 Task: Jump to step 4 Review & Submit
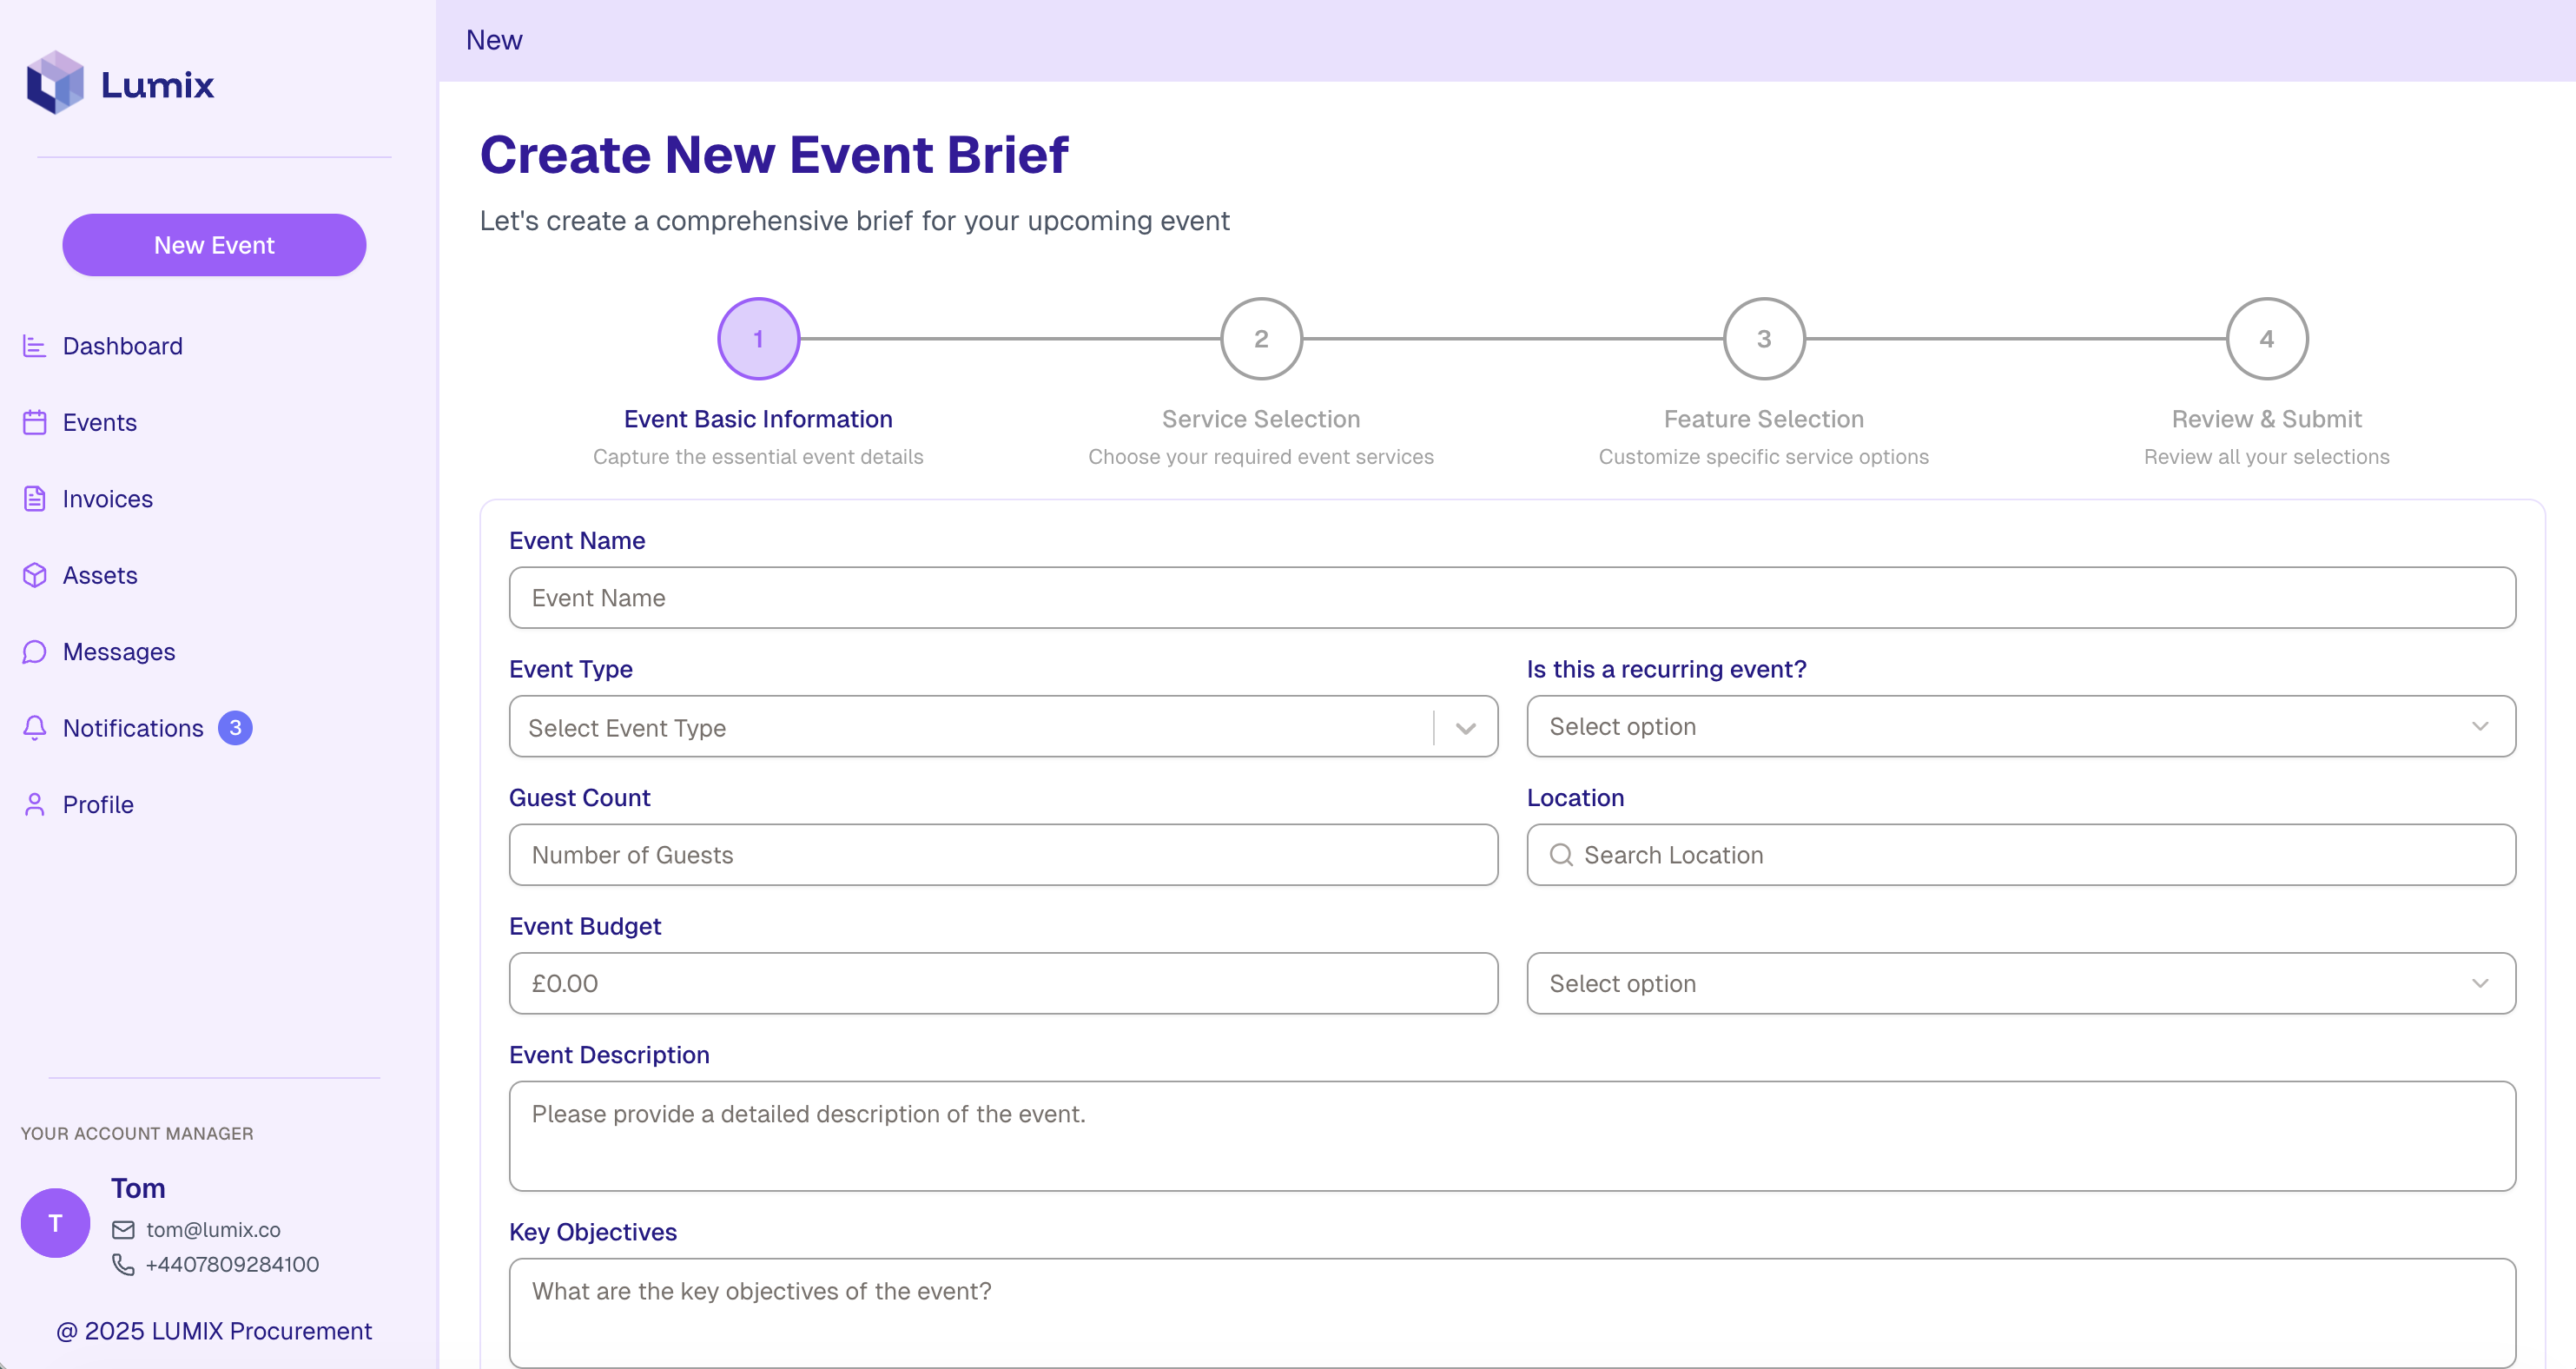2266,339
